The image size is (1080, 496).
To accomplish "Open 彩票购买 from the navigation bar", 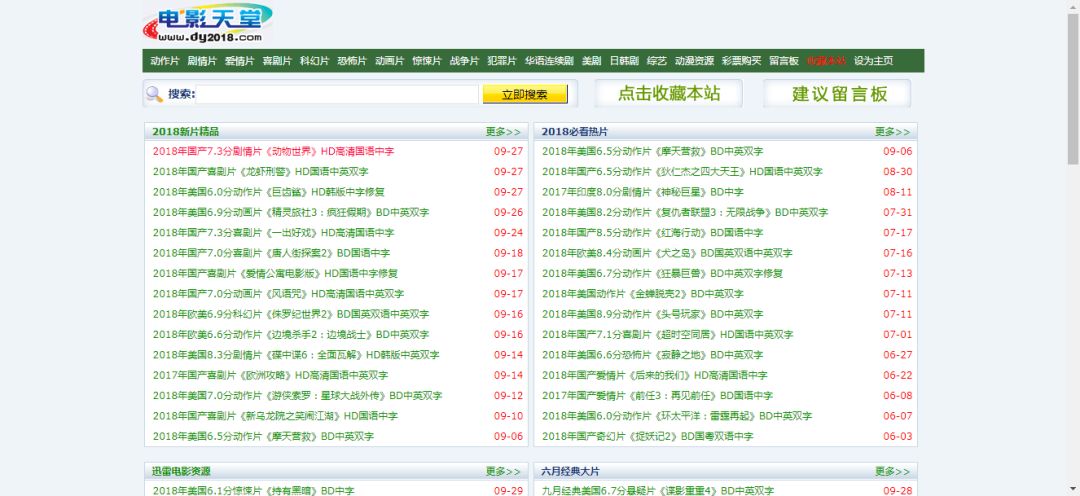I will tap(742, 61).
